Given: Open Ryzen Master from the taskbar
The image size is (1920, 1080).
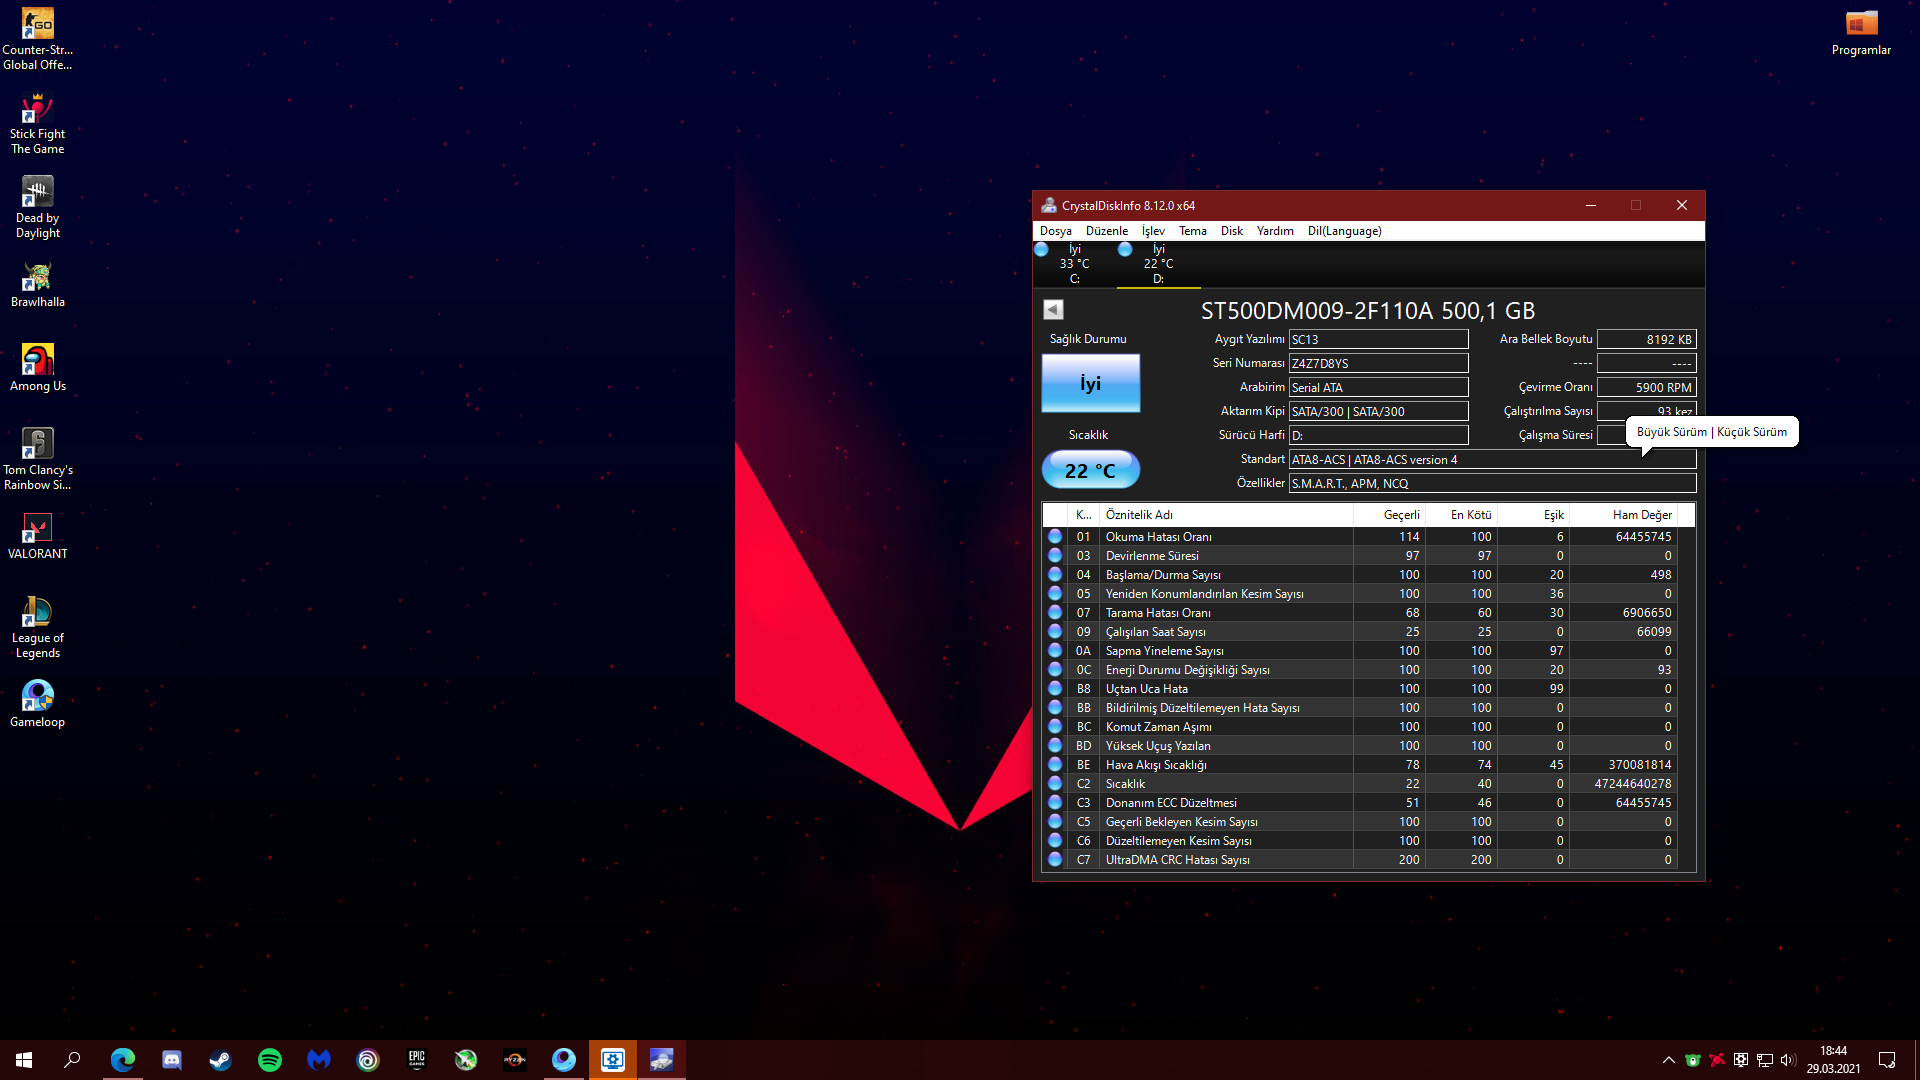Looking at the screenshot, I should point(515,1060).
